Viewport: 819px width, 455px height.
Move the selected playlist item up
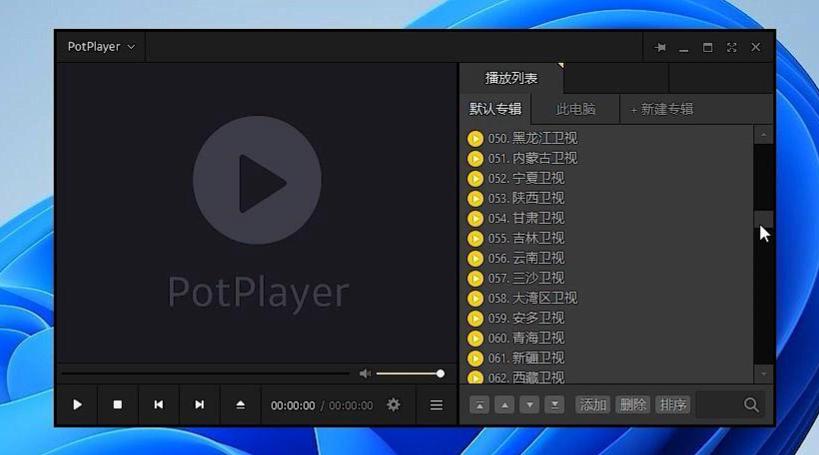point(505,405)
